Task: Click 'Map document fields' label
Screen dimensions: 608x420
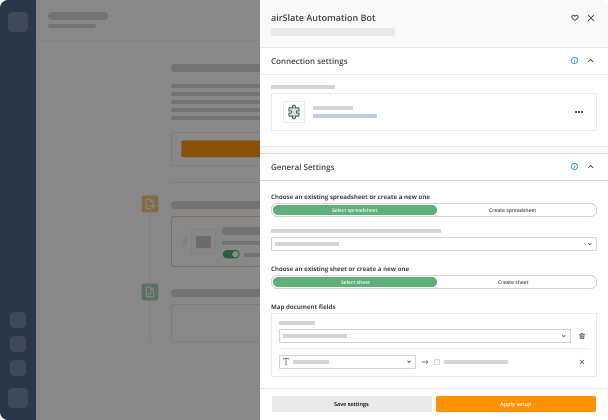Action: [303, 307]
